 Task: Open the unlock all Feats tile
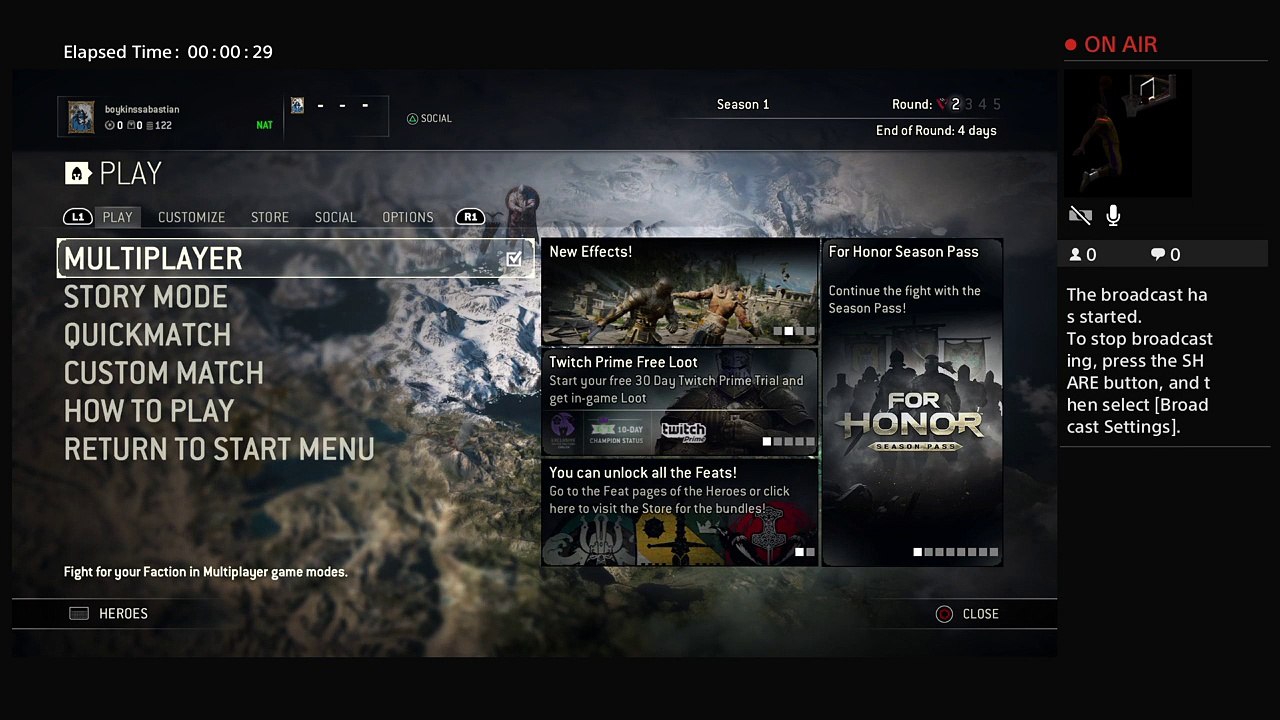(680, 512)
